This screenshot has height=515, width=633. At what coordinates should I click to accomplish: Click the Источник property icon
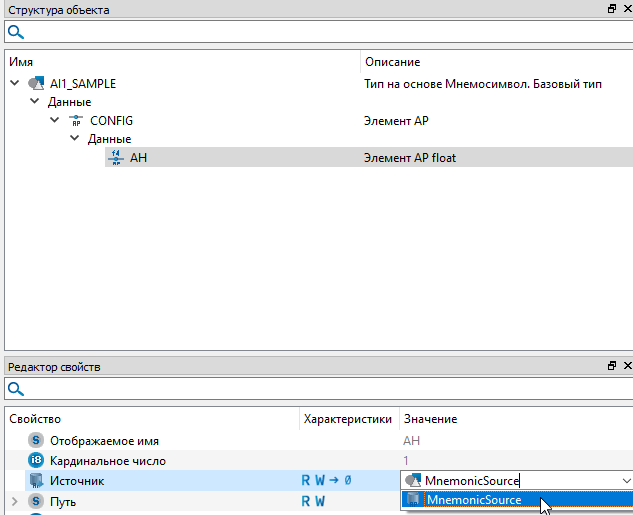(37, 481)
